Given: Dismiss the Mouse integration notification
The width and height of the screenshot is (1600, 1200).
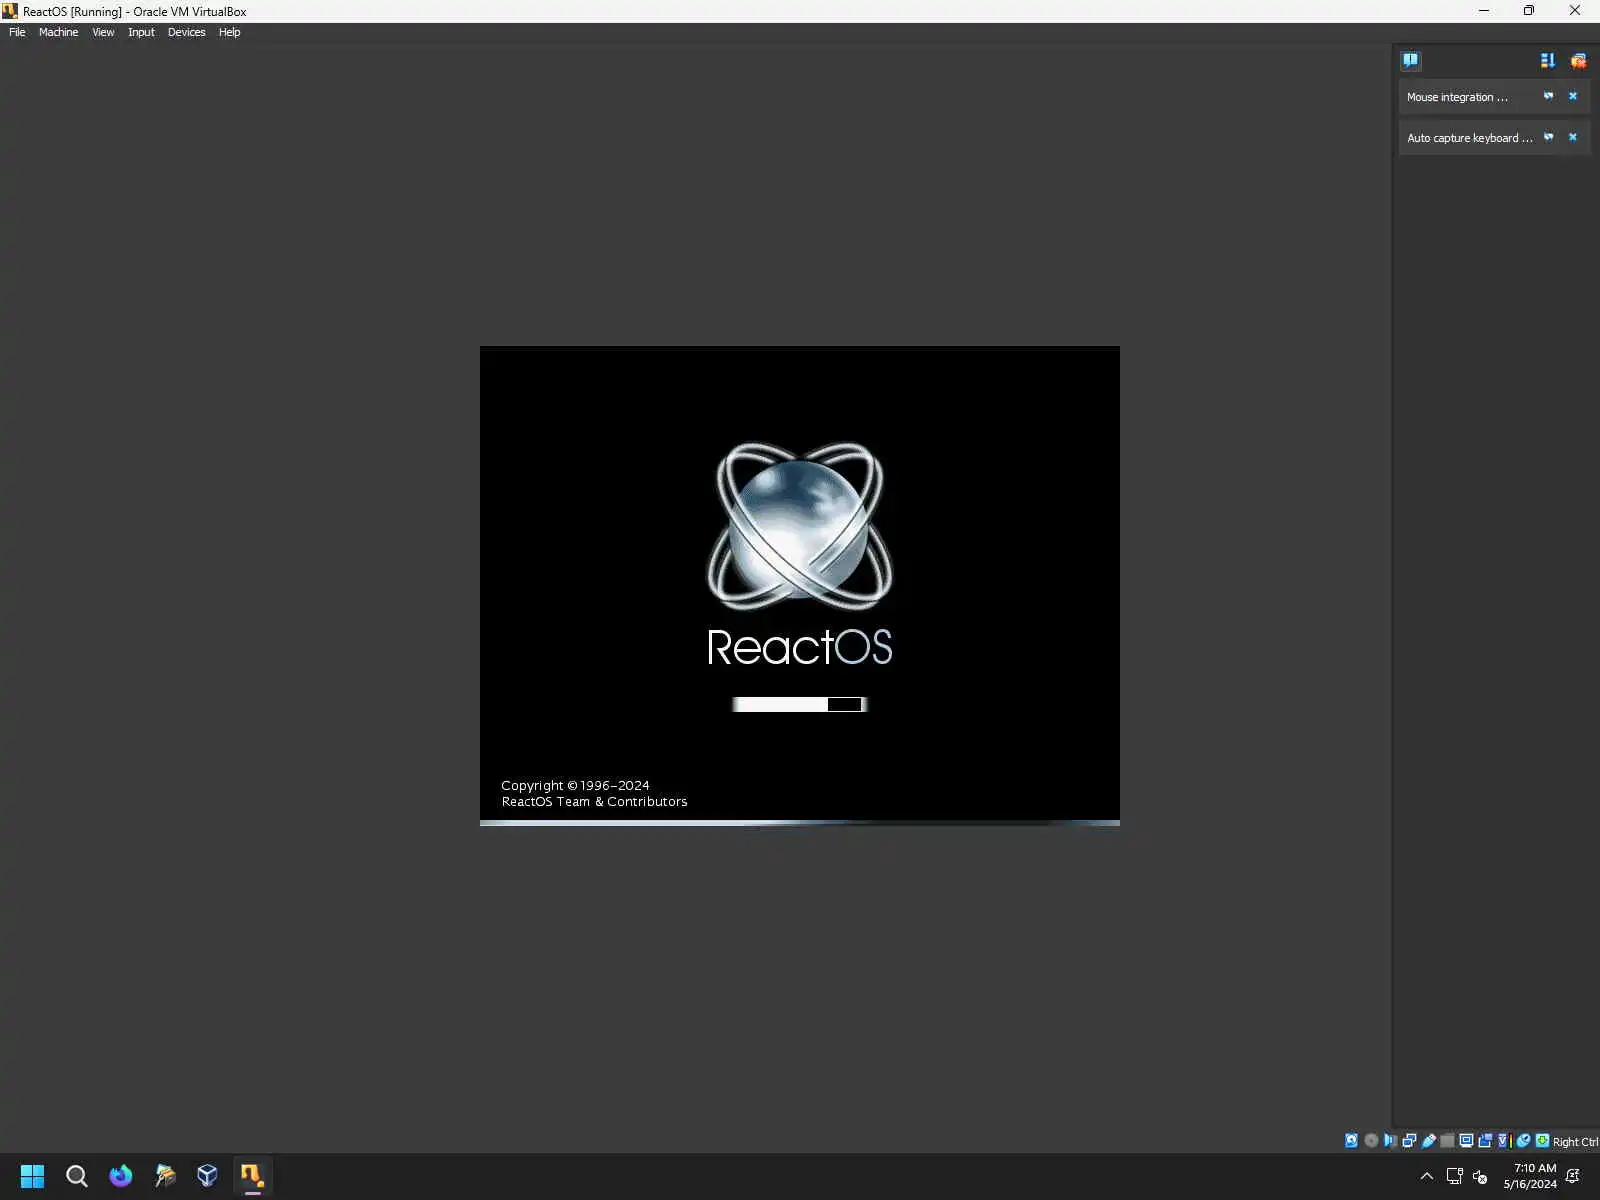Looking at the screenshot, I should click(x=1573, y=96).
